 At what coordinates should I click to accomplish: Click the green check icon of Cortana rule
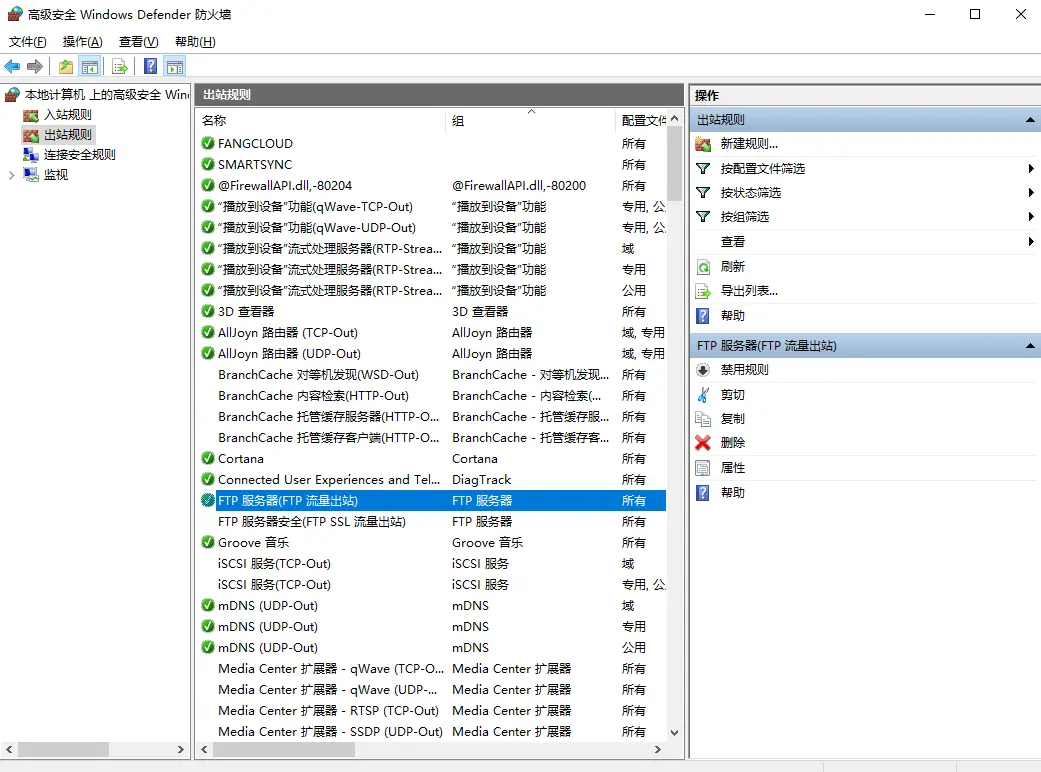click(208, 459)
